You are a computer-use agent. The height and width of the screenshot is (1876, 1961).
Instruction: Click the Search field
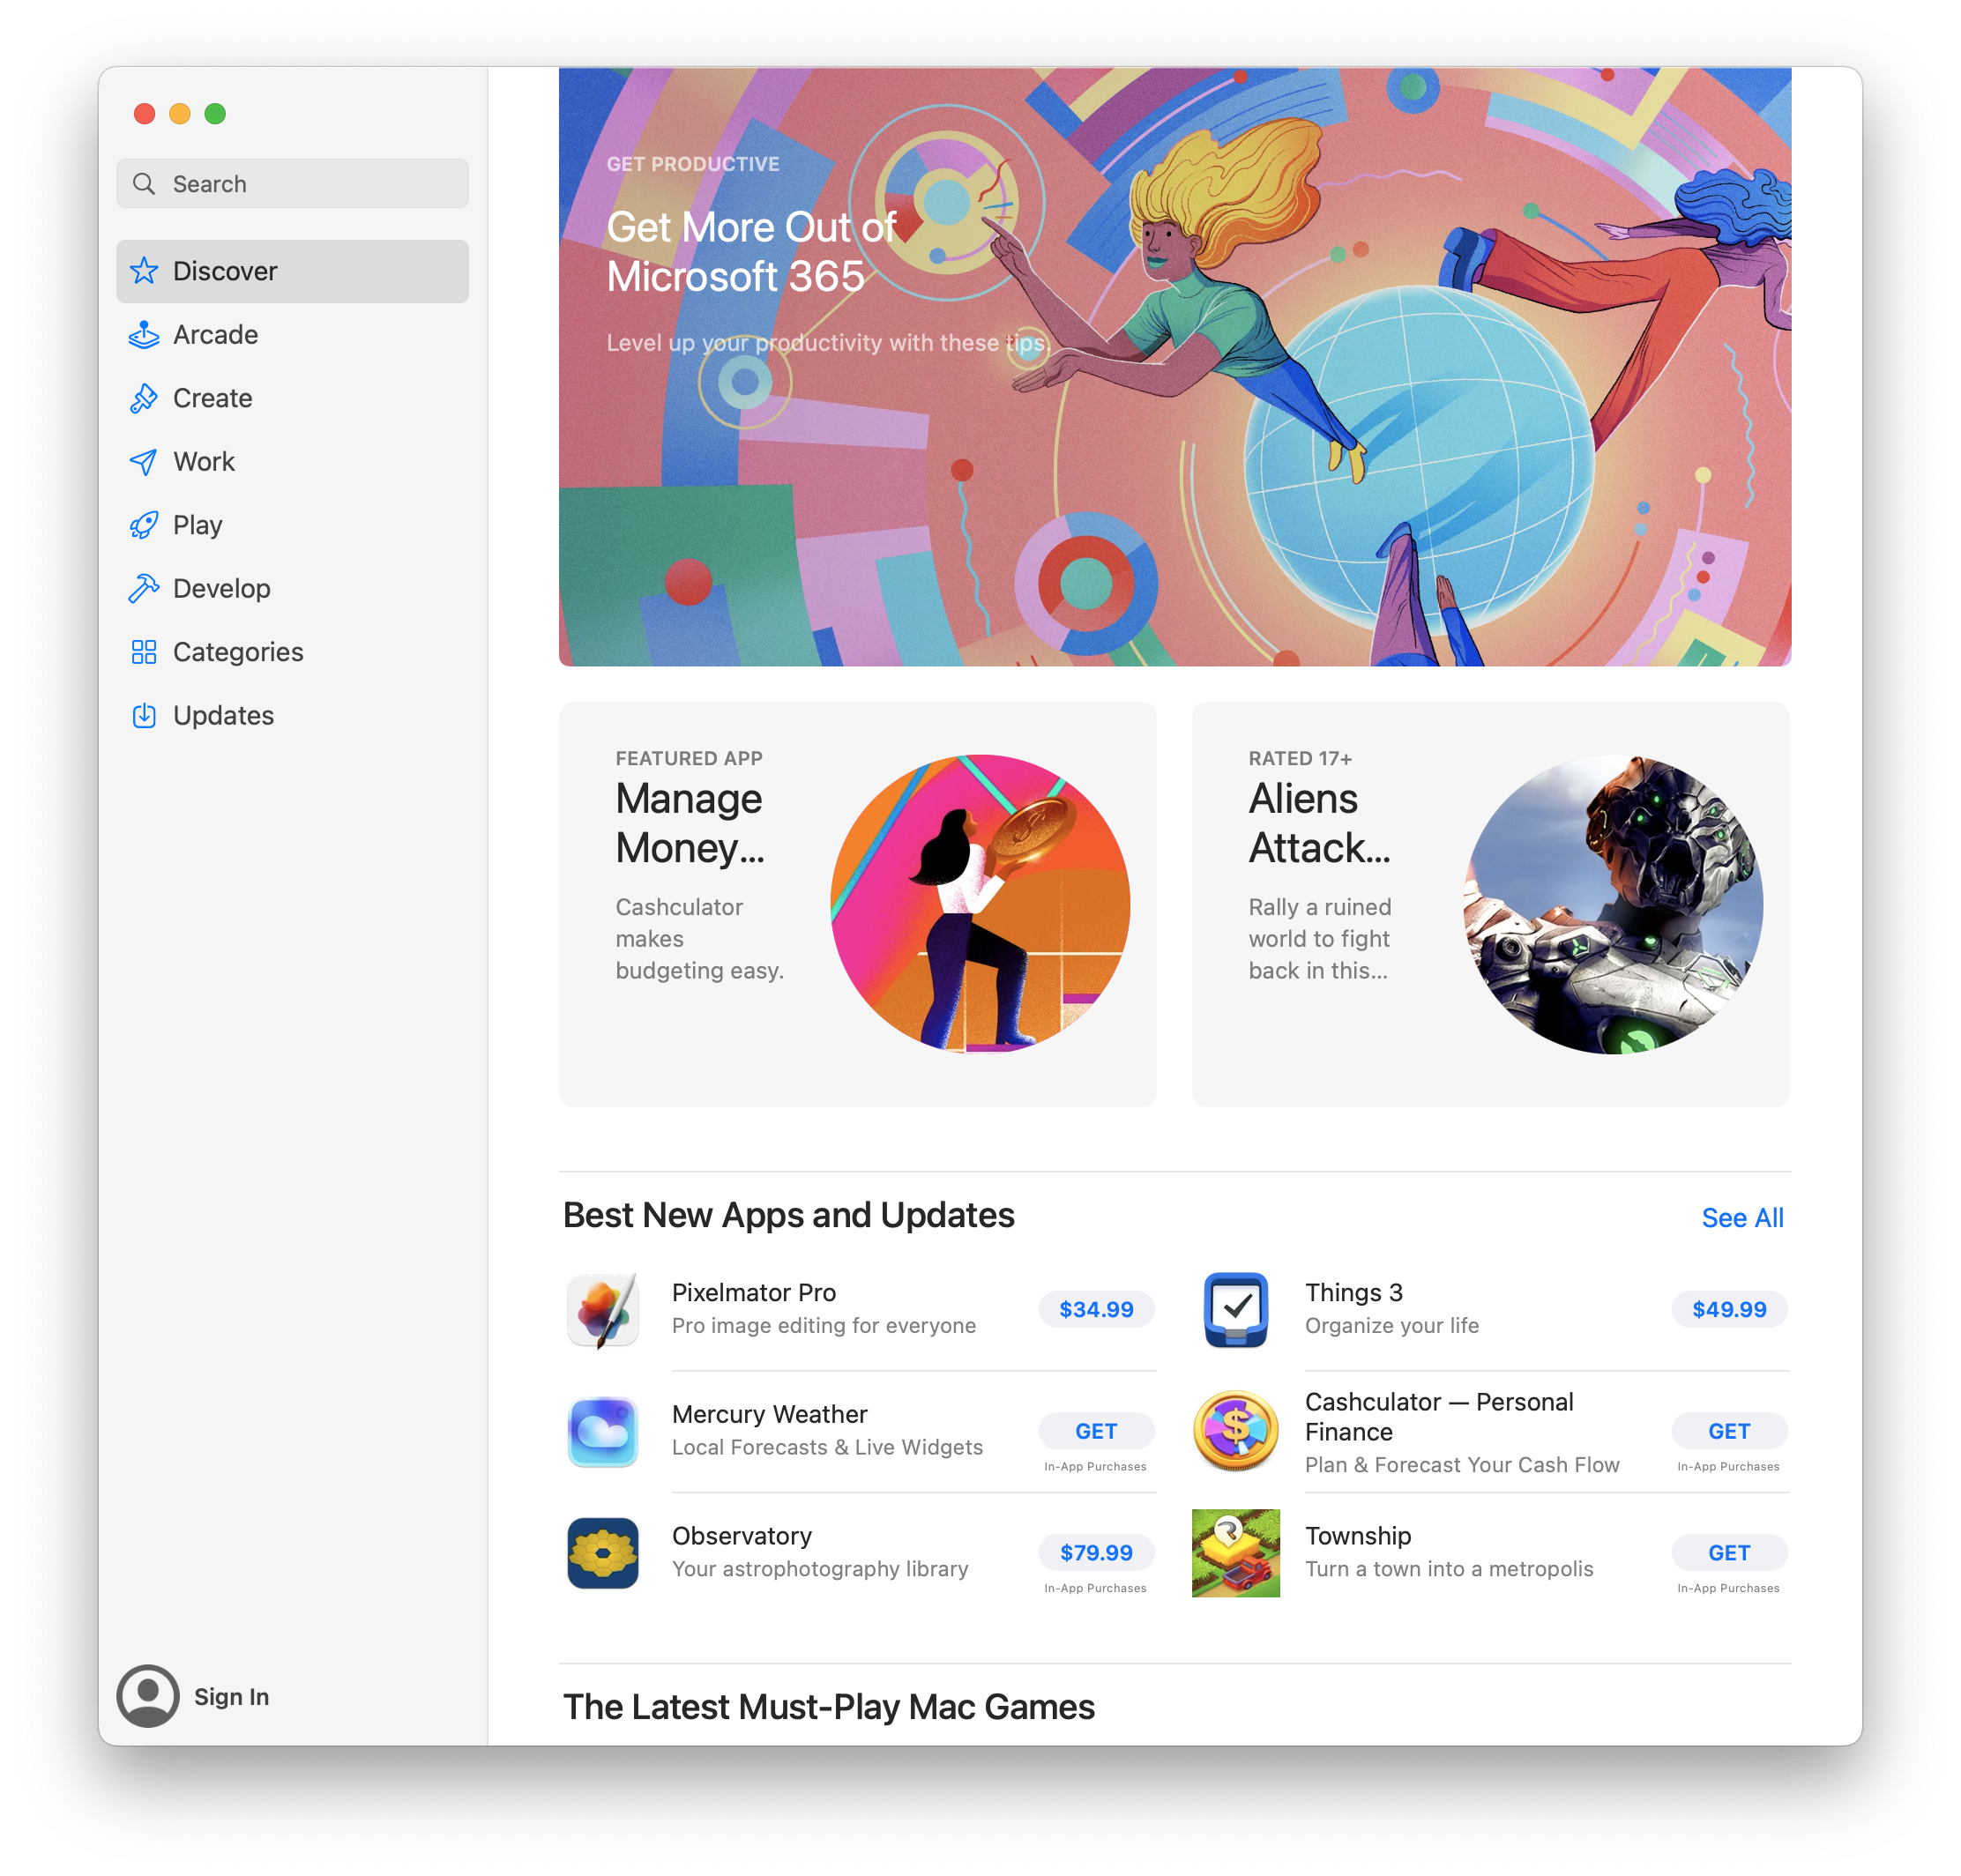292,184
